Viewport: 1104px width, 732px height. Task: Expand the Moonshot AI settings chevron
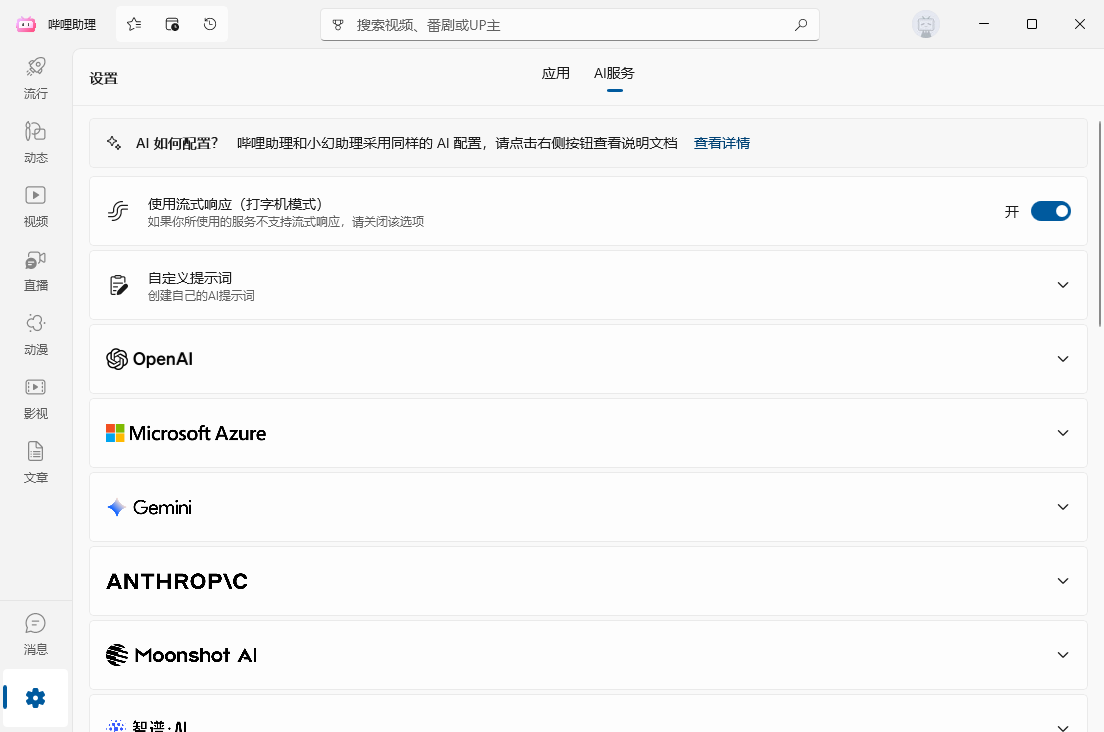click(x=1063, y=655)
